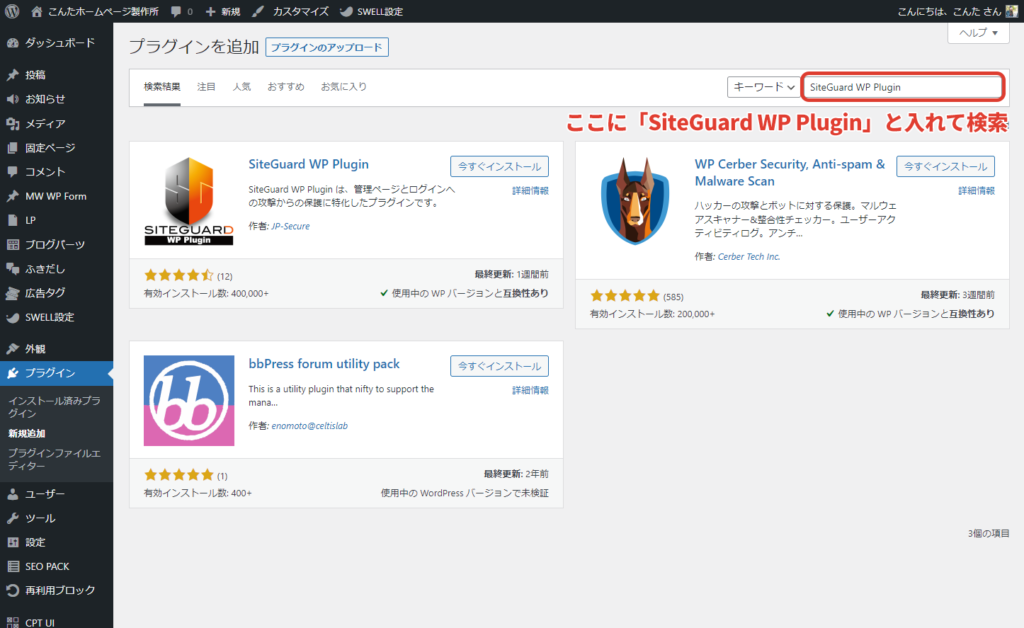Viewport: 1024px width, 628px height.
Task: Open the 再利用ブロック sidebar icon
Action: [x=12, y=590]
